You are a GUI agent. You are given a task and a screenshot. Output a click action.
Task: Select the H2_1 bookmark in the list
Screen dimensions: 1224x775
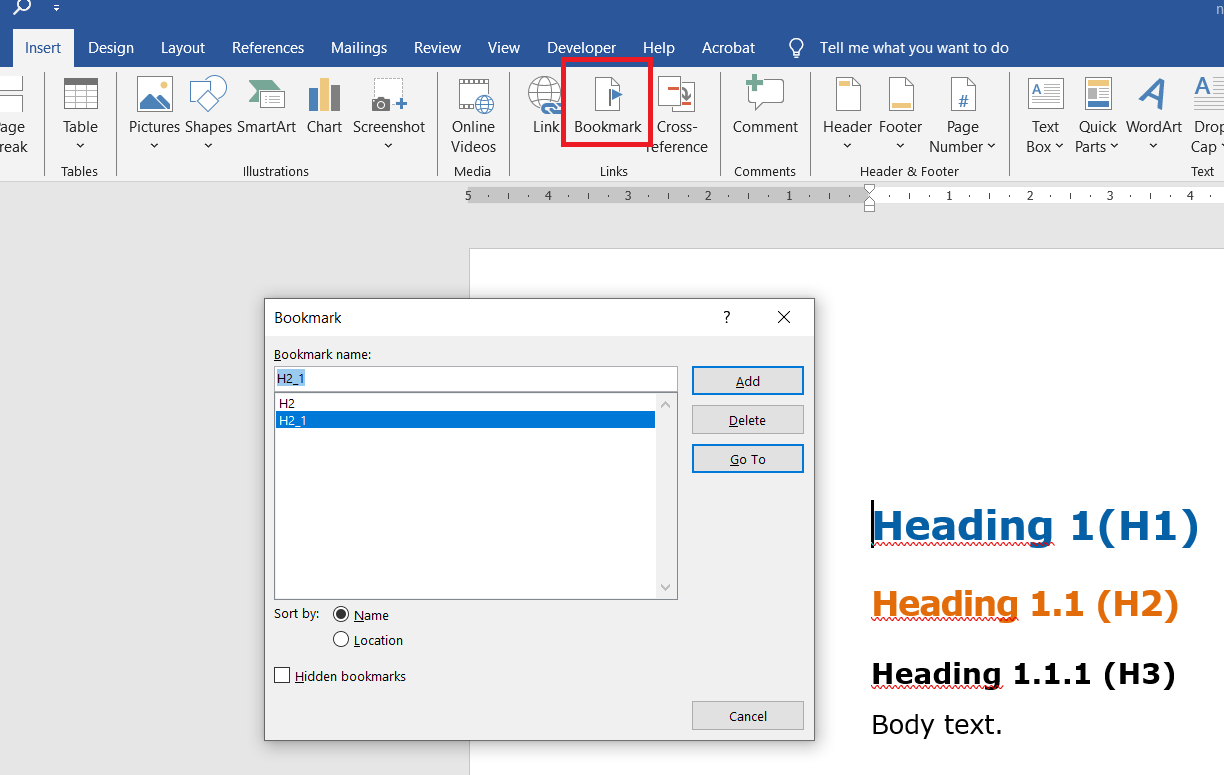[465, 420]
